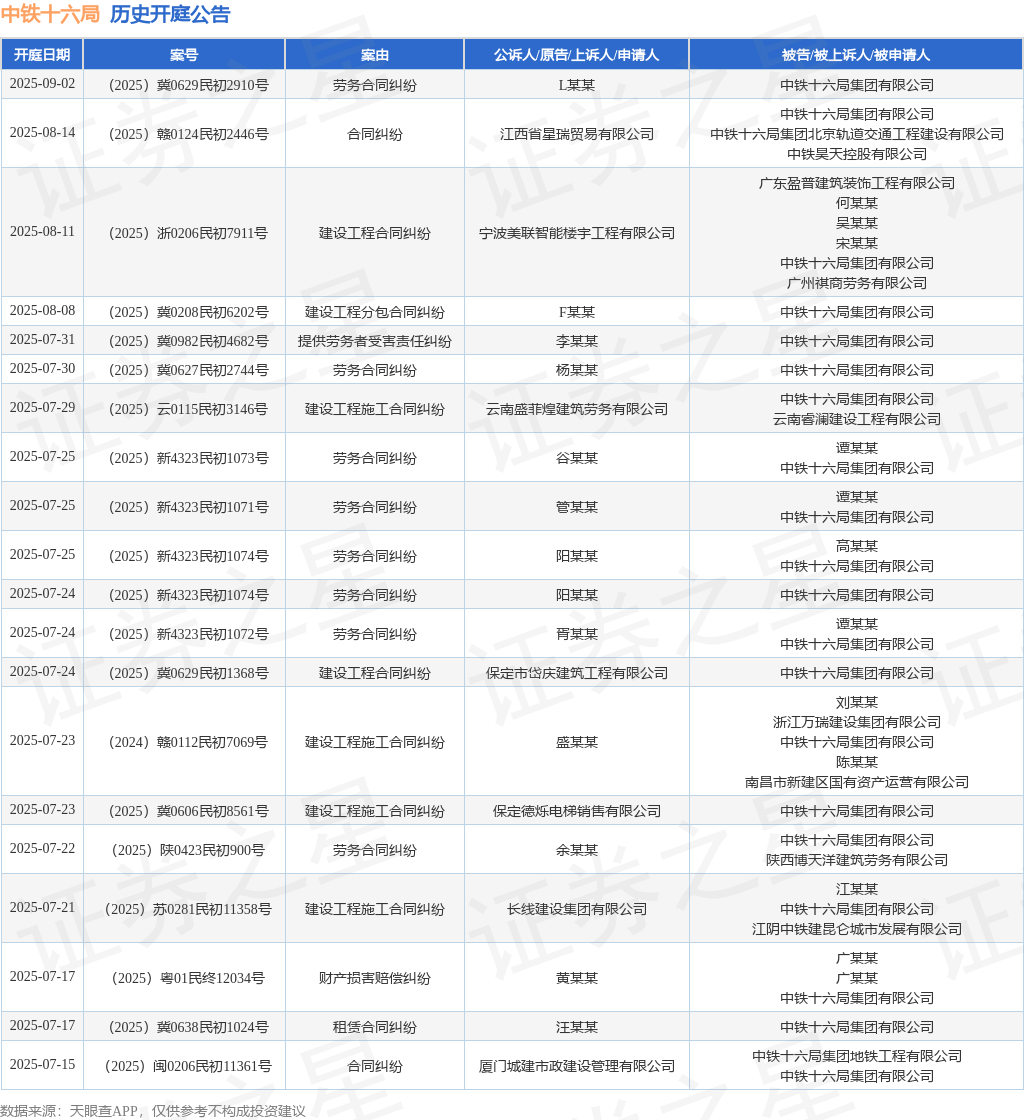This screenshot has height=1120, width=1024.
Task: Click defendant 陈某某
Action: [857, 762]
